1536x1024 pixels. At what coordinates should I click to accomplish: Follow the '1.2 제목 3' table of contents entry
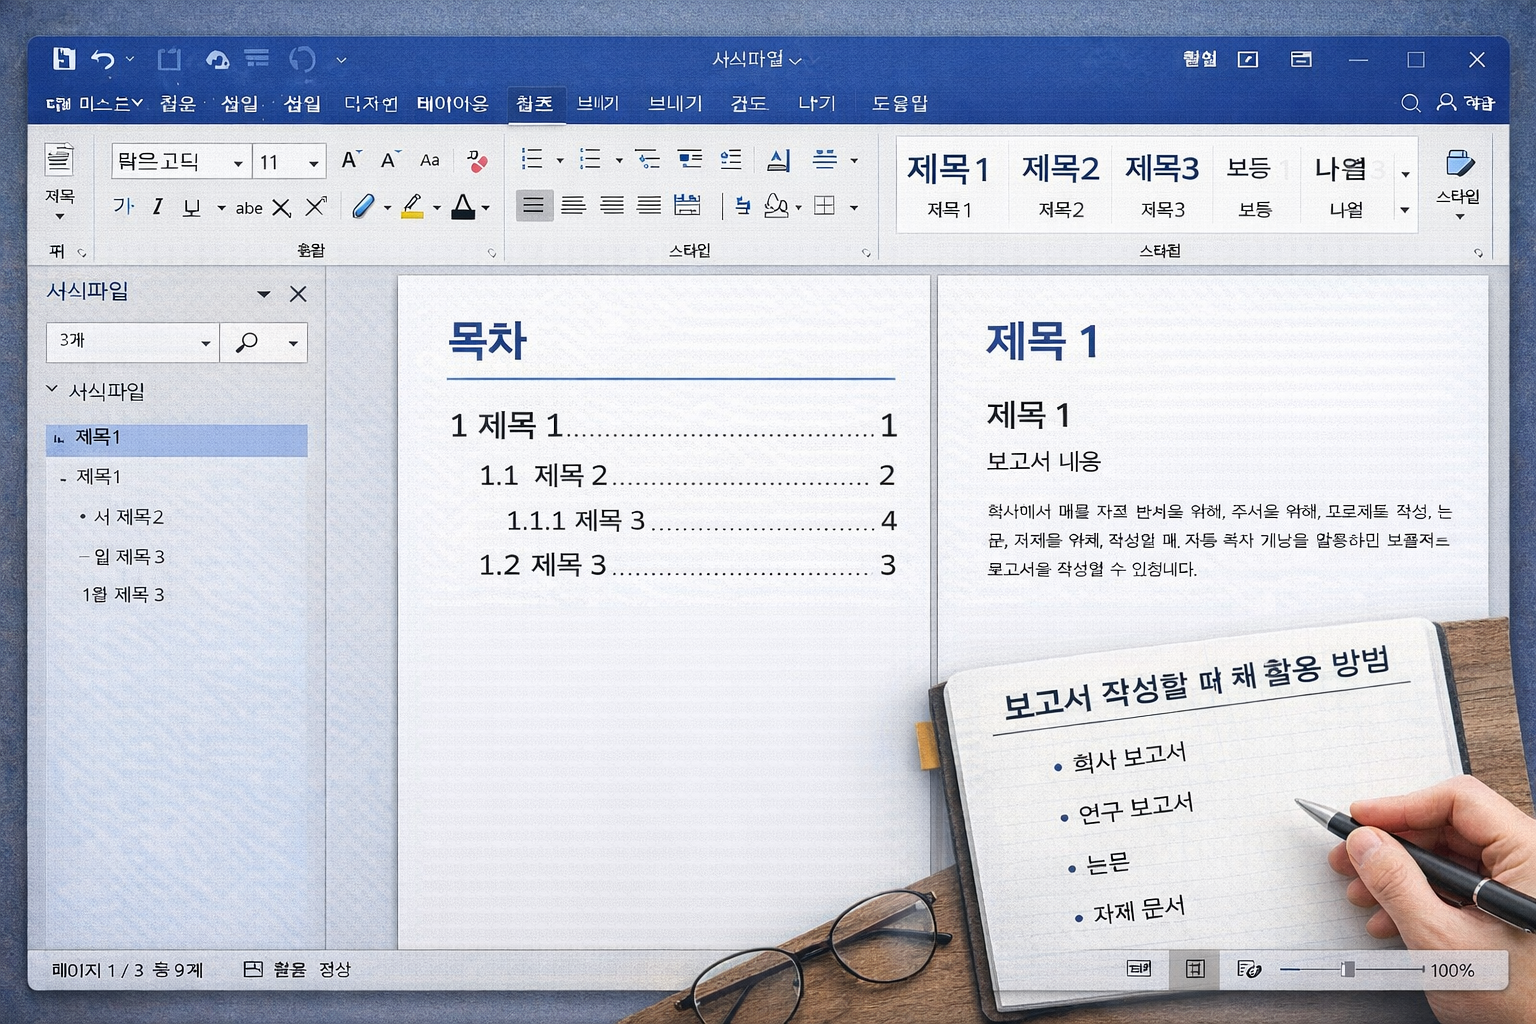pos(687,565)
